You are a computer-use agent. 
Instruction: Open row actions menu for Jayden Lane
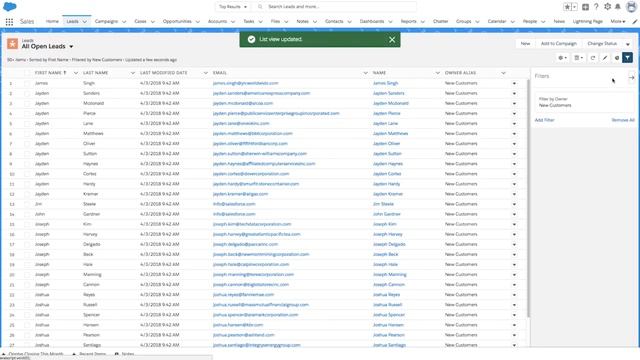[x=514, y=124]
